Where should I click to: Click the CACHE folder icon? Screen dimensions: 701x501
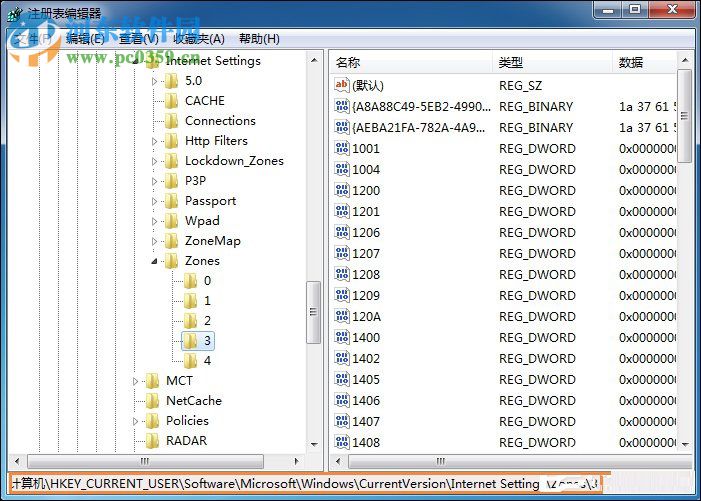[x=171, y=101]
